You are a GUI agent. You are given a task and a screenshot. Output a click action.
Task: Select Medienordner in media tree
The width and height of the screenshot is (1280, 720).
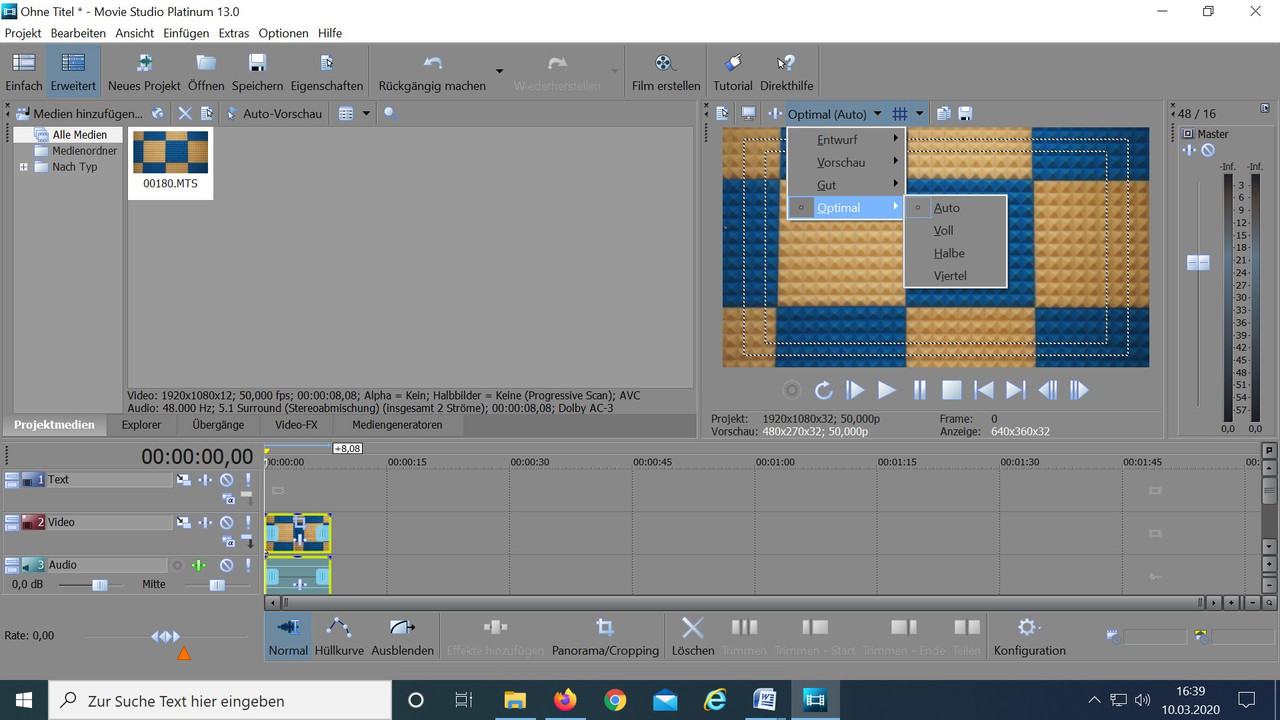tap(84, 151)
